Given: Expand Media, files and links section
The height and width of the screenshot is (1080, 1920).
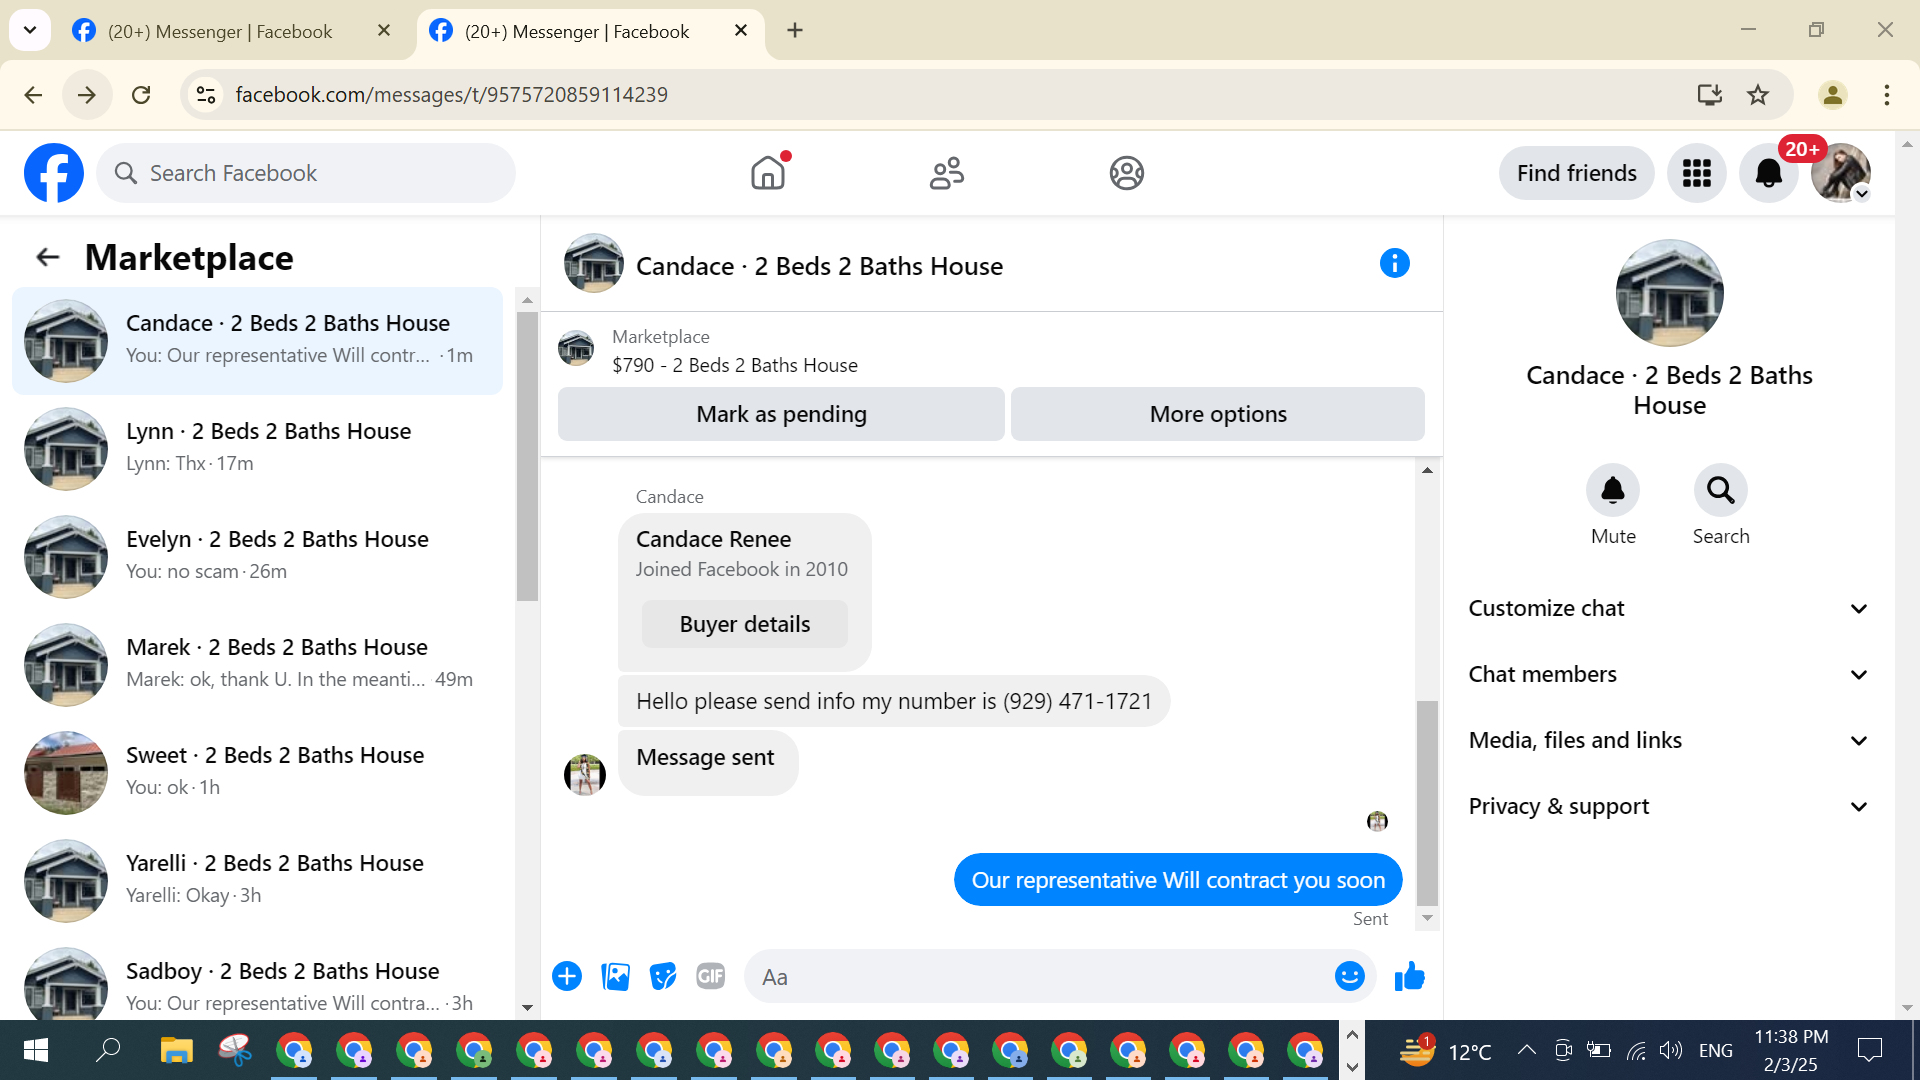Looking at the screenshot, I should [x=1669, y=741].
